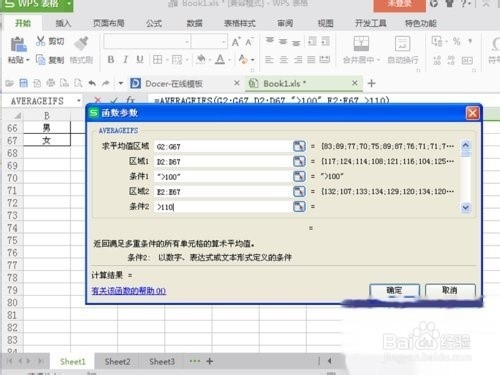This screenshot has width=500, height=375.
Task: Switch to Docer-在线模板 document tab
Action: point(174,84)
